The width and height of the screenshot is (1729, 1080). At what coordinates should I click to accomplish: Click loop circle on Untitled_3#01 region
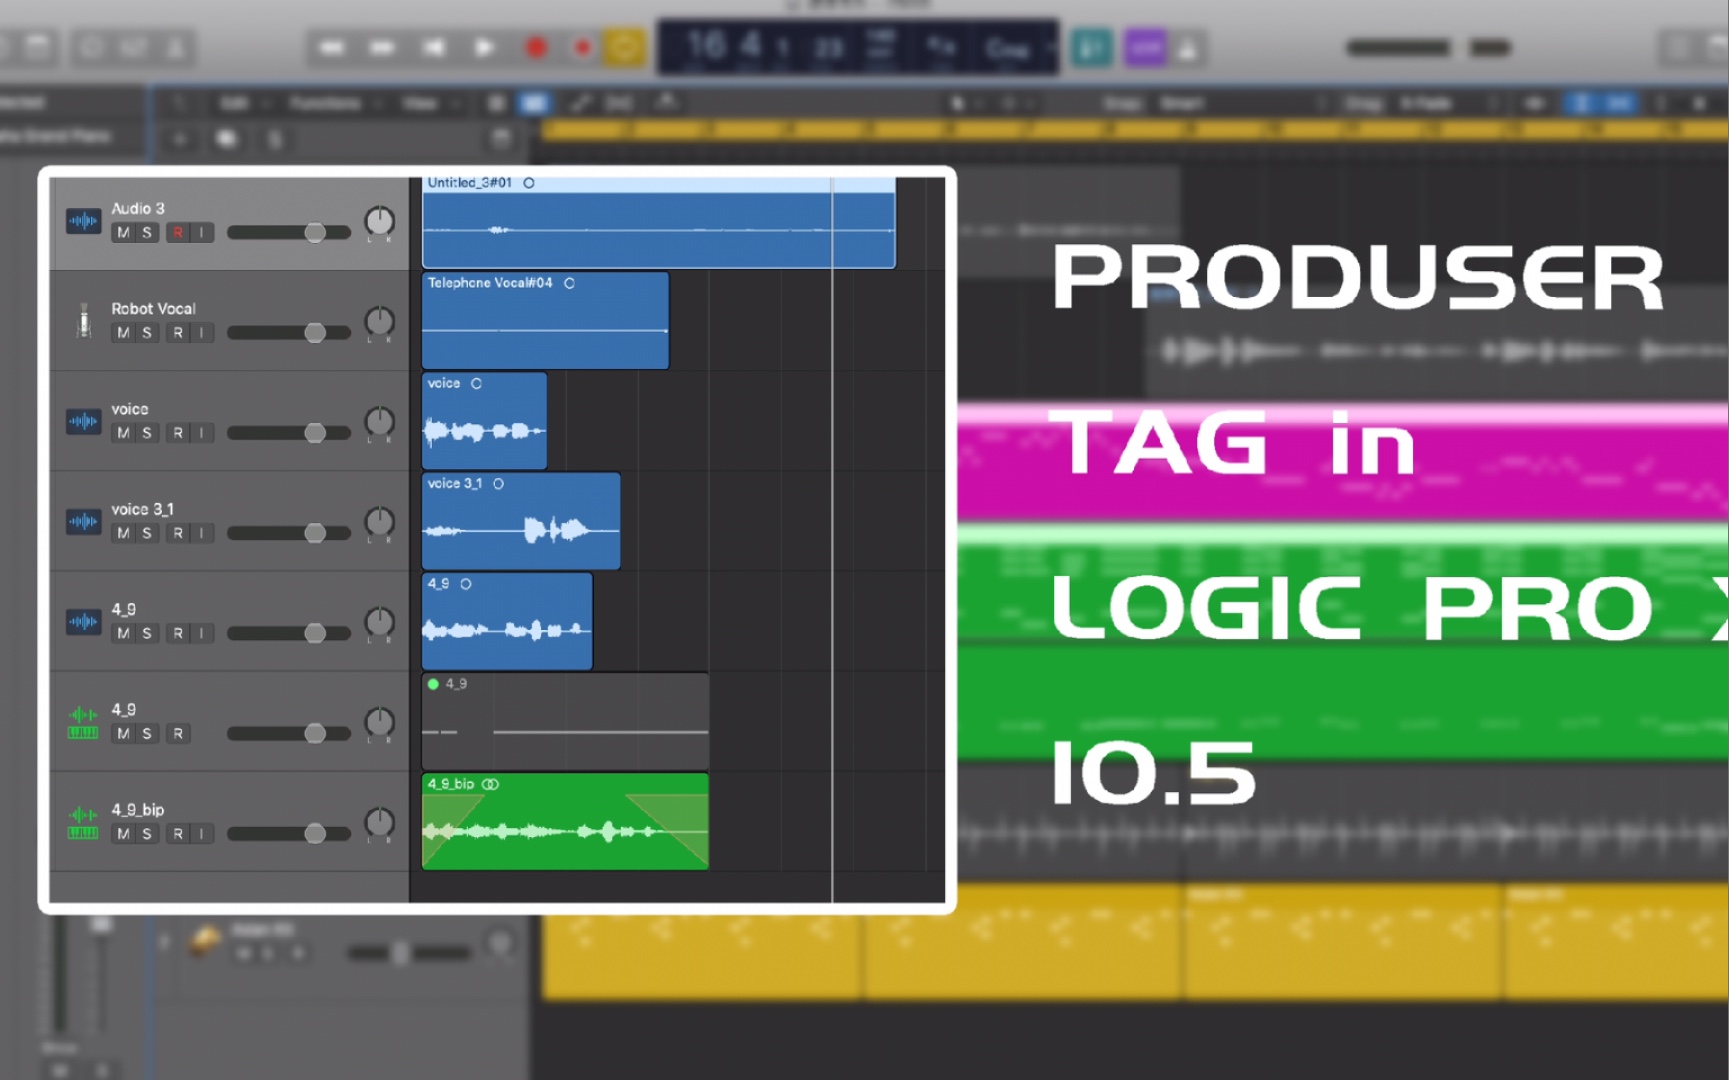coord(529,183)
